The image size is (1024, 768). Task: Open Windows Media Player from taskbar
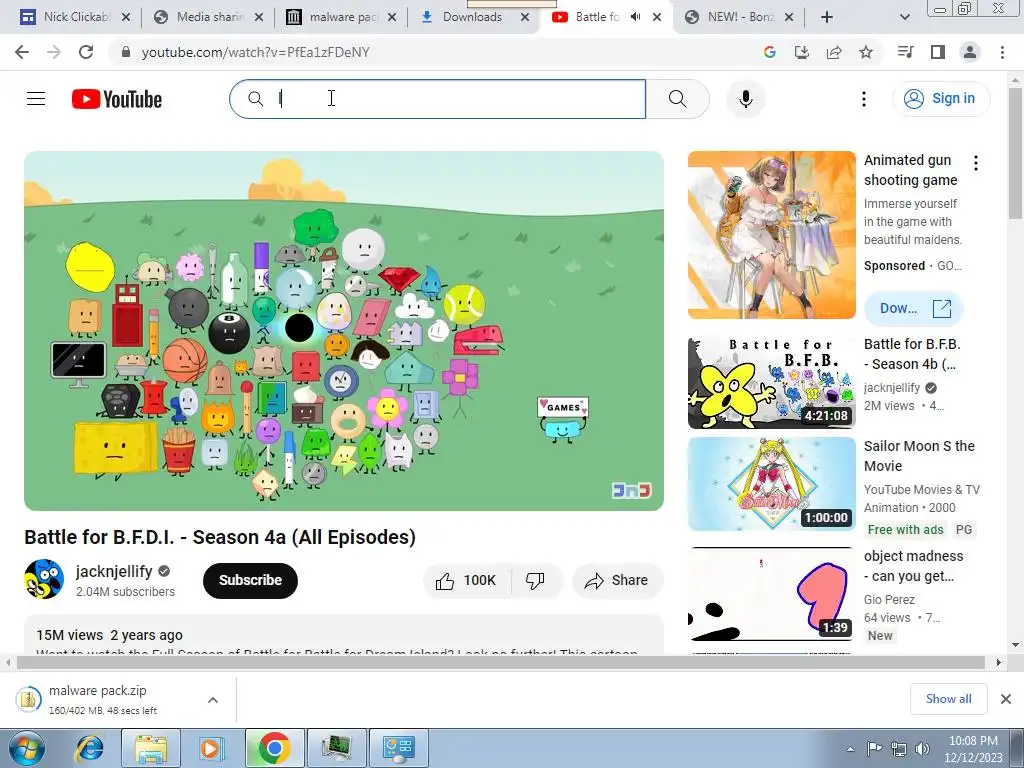click(211, 748)
